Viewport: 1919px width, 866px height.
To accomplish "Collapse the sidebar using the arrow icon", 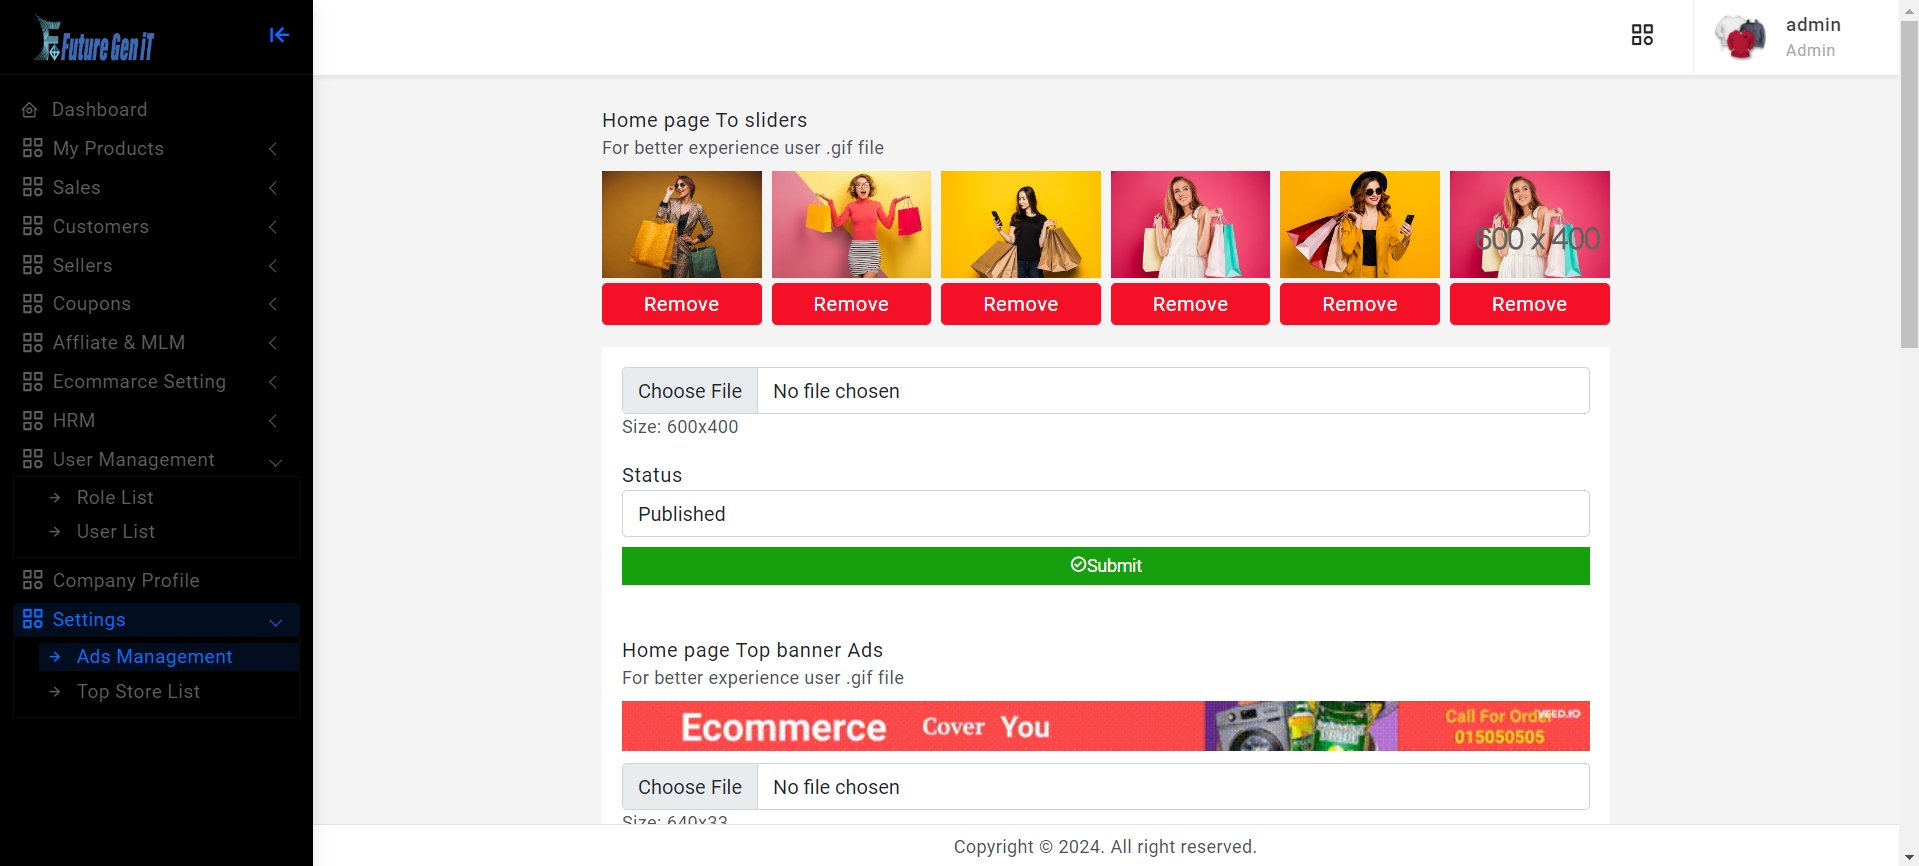I will [279, 35].
